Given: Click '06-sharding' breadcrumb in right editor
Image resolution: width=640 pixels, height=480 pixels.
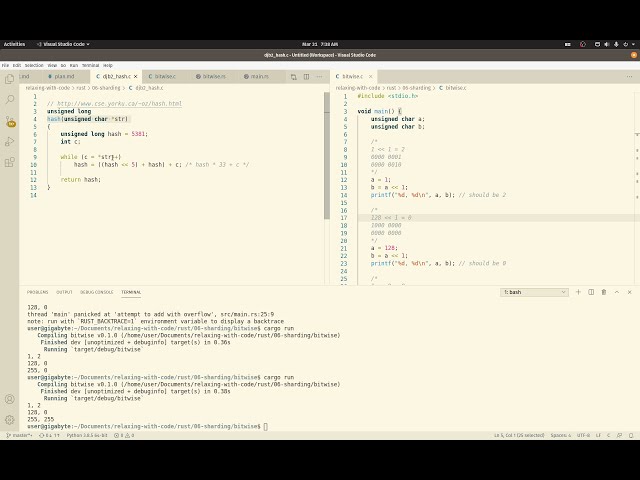Looking at the screenshot, I should 416,88.
